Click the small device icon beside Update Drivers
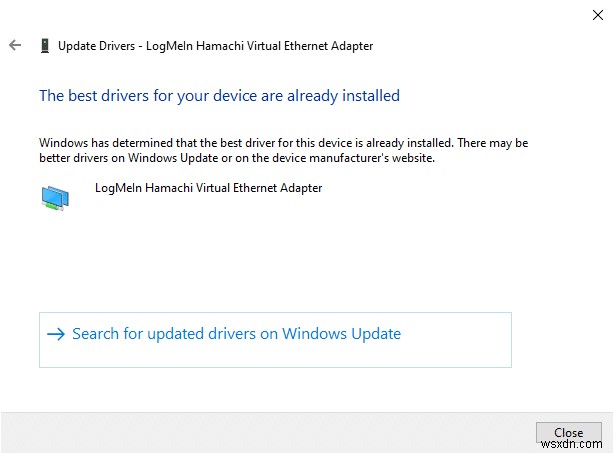 [x=44, y=45]
